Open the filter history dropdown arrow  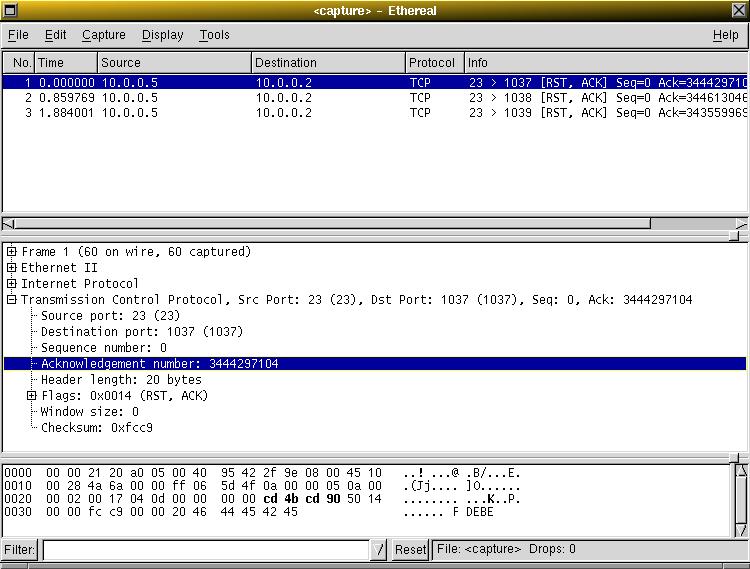click(379, 549)
